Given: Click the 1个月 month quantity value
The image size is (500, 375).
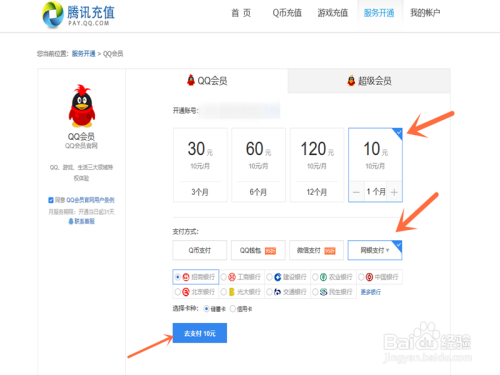Looking at the screenshot, I should pos(376,192).
